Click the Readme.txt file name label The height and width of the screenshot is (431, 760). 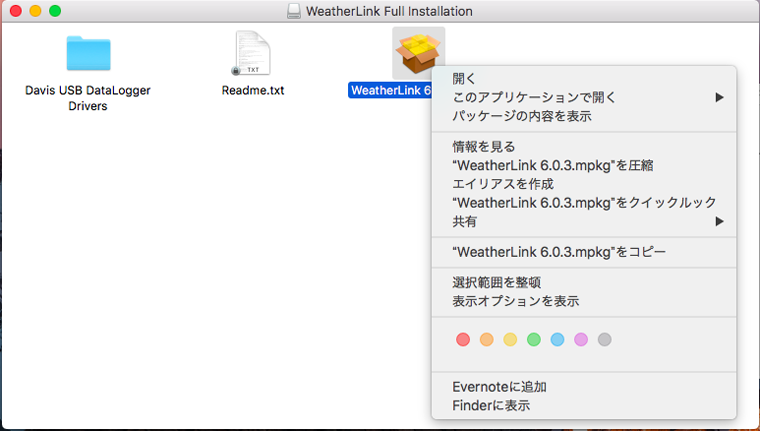(253, 90)
